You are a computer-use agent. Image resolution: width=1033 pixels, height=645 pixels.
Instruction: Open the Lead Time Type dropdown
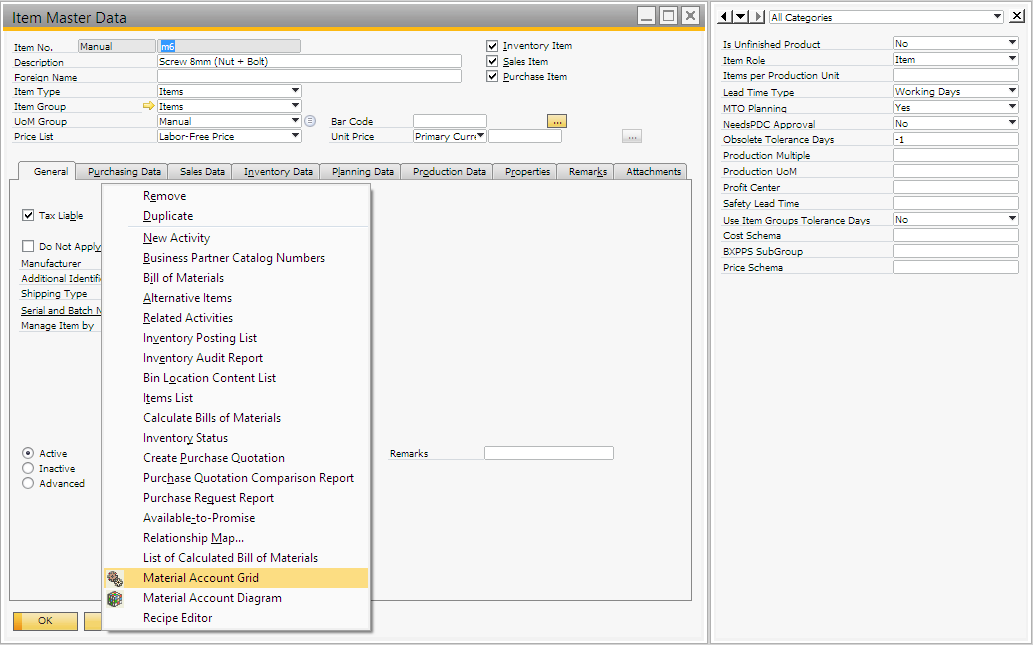(x=1012, y=92)
